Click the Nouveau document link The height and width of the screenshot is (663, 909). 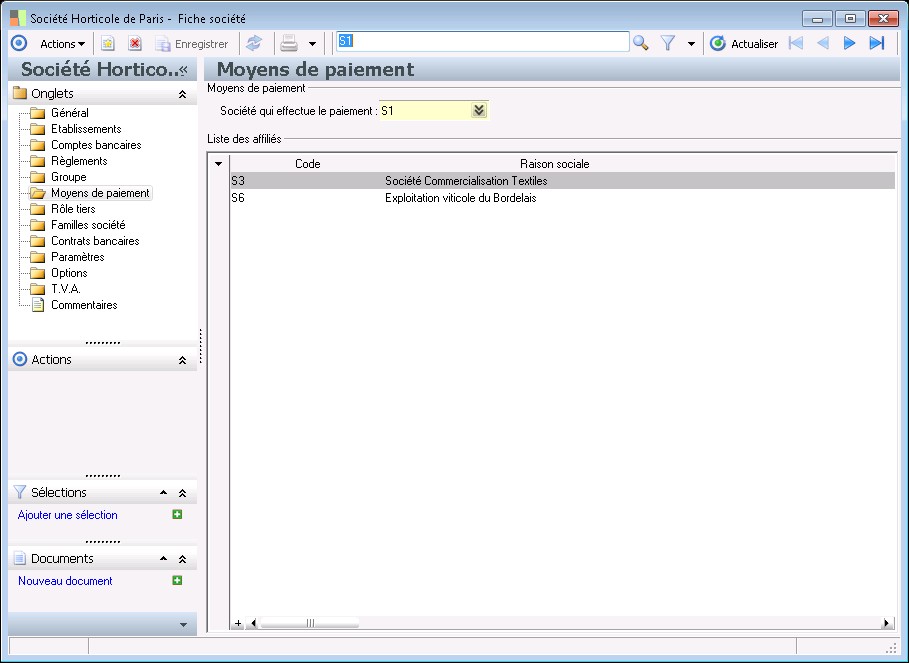pos(65,581)
